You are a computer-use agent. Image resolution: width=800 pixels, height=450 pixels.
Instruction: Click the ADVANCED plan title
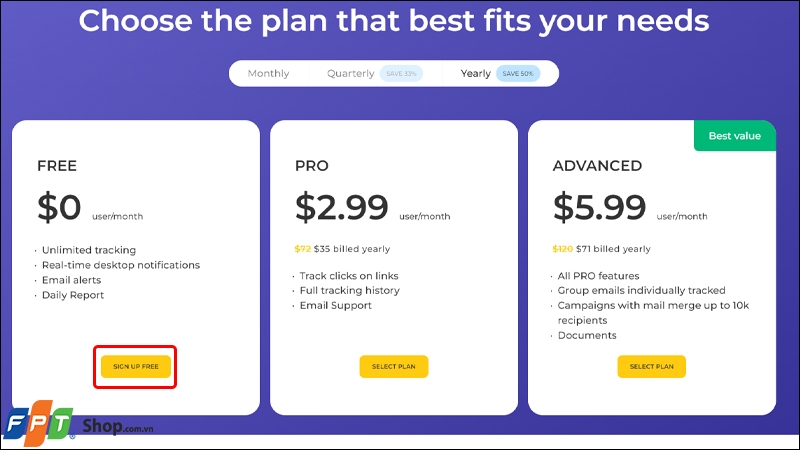click(x=597, y=166)
